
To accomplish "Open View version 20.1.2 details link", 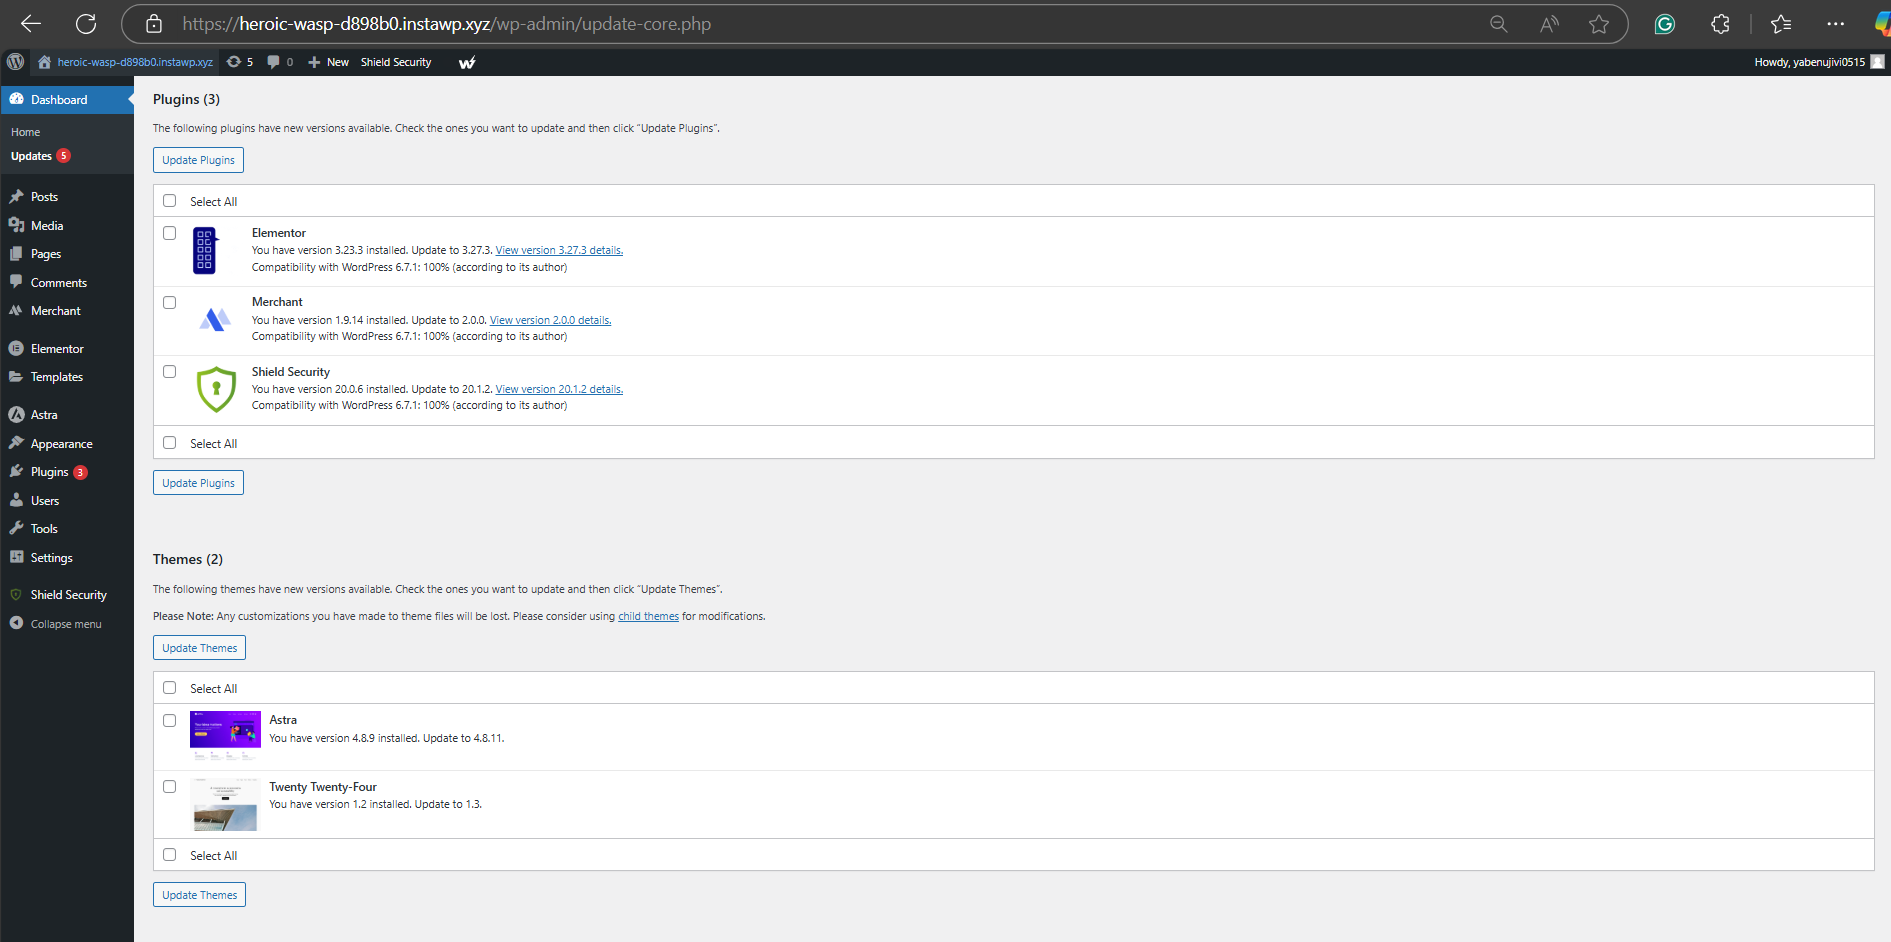I will click(x=559, y=390).
